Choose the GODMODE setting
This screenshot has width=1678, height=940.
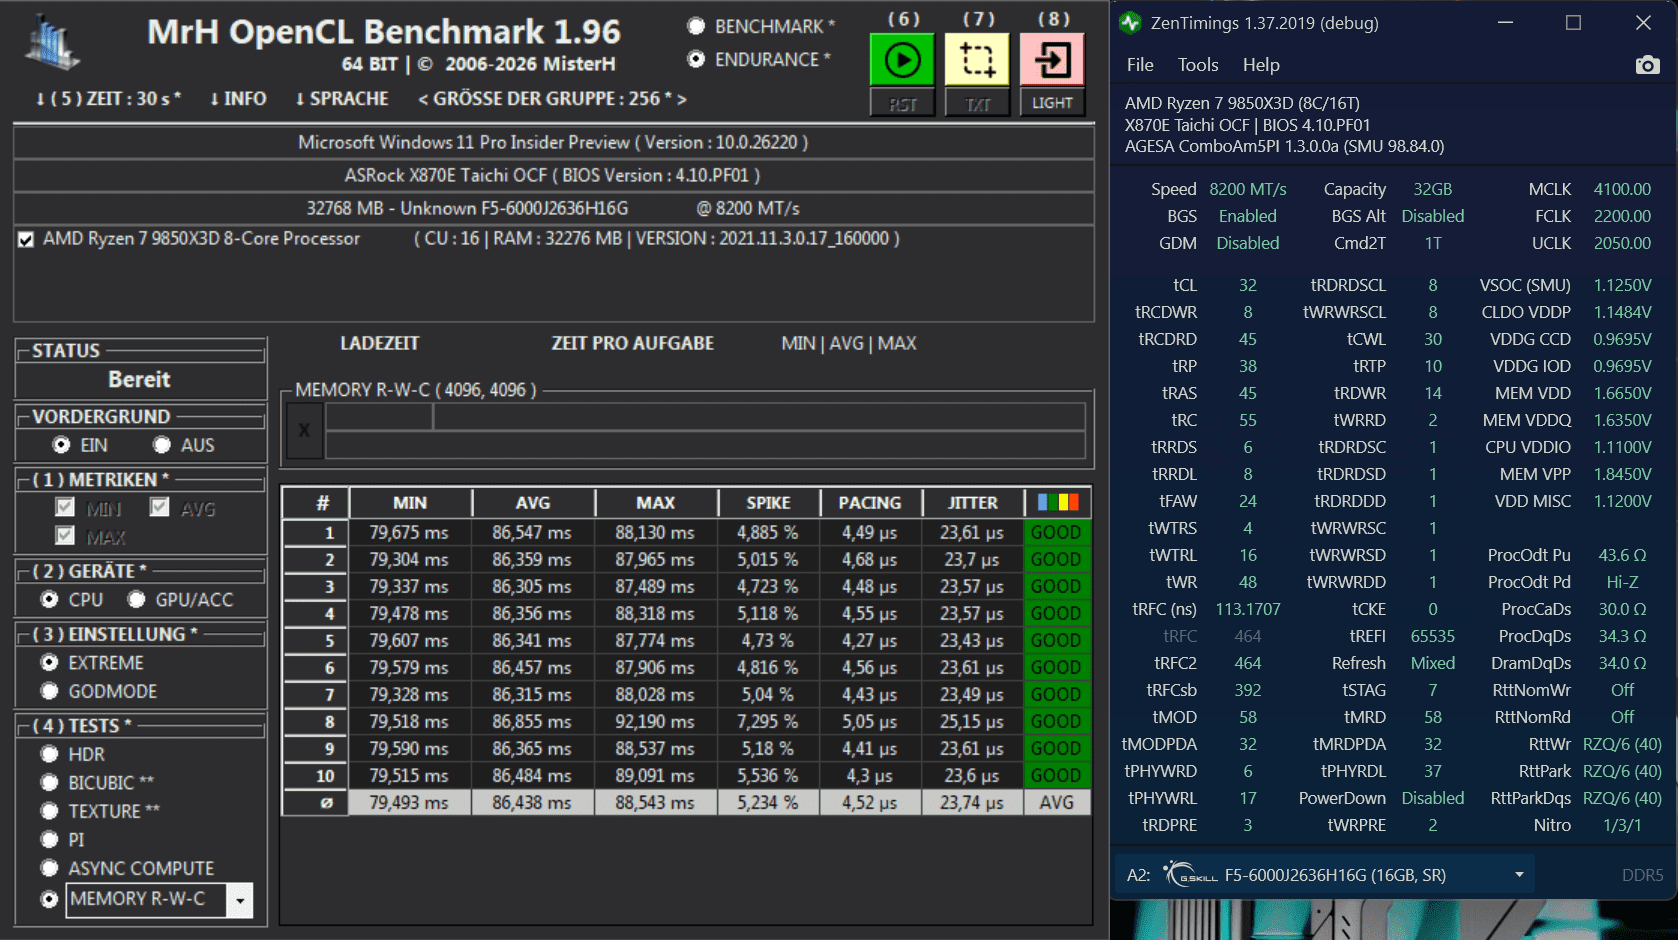(x=49, y=691)
